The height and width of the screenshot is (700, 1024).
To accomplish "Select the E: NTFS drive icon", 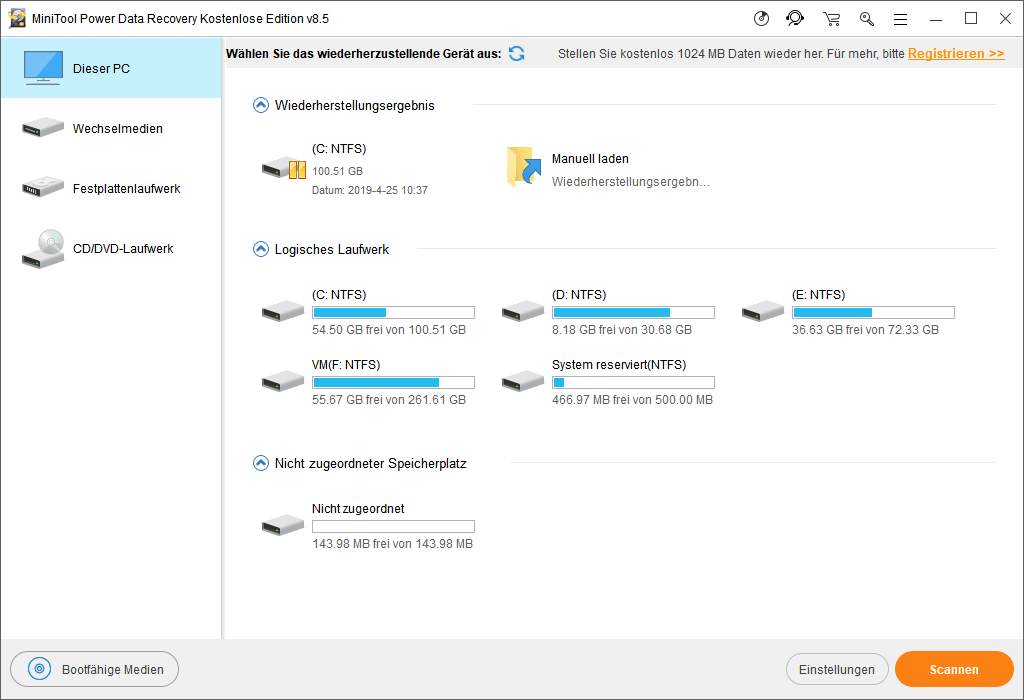I will pos(763,311).
